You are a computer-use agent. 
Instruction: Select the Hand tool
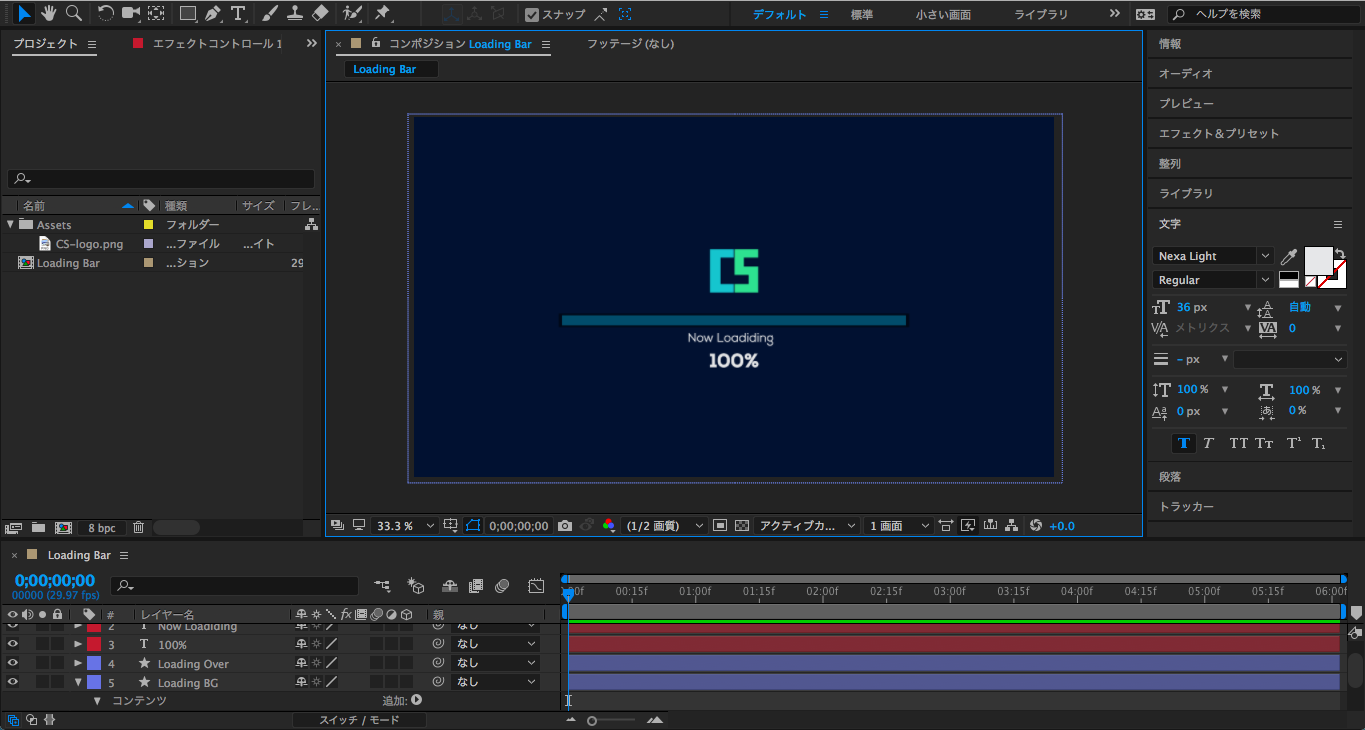click(x=48, y=13)
